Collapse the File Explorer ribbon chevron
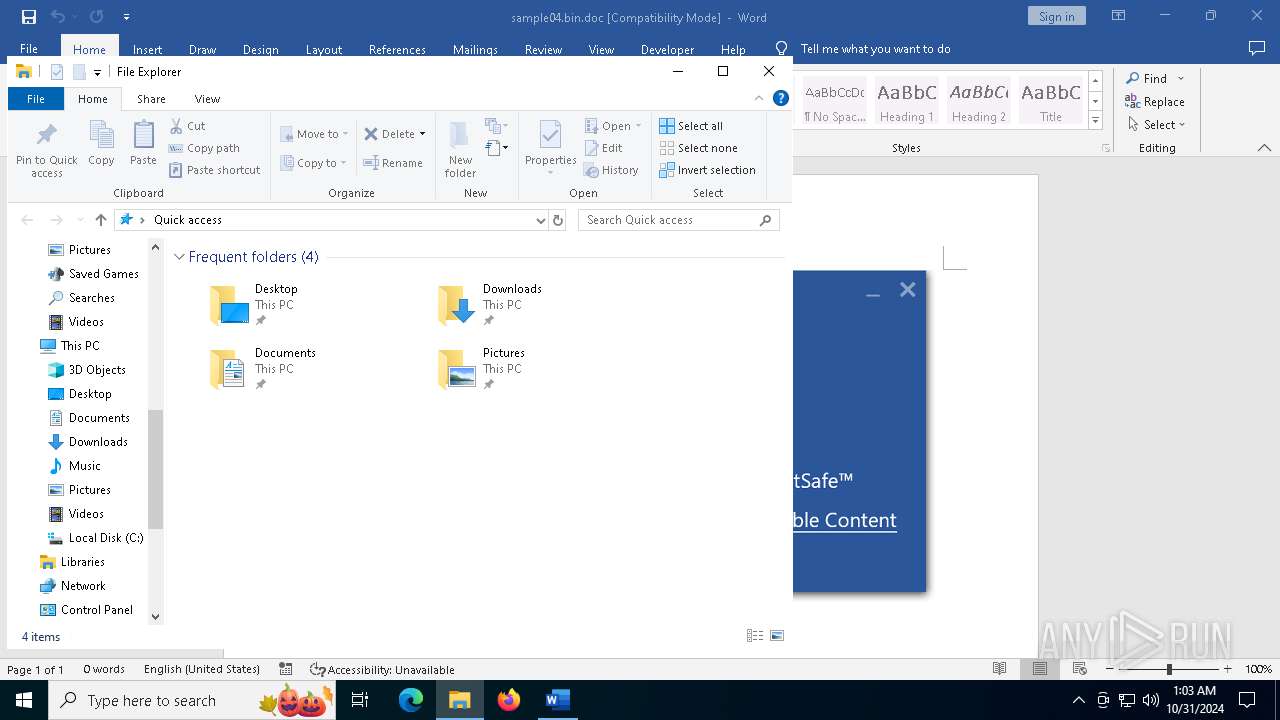 759,98
